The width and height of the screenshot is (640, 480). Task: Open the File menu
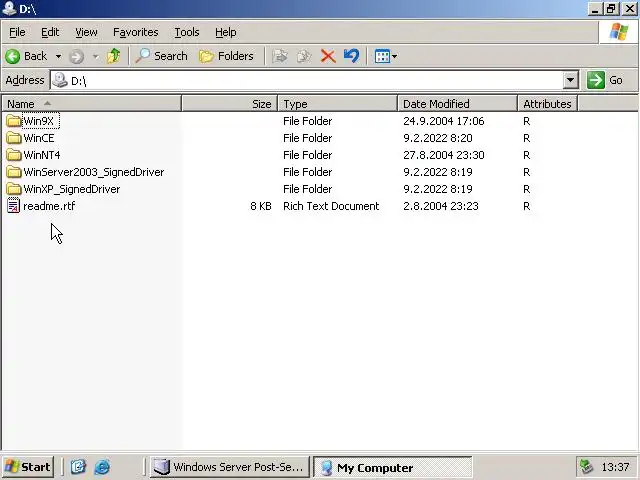coord(17,32)
